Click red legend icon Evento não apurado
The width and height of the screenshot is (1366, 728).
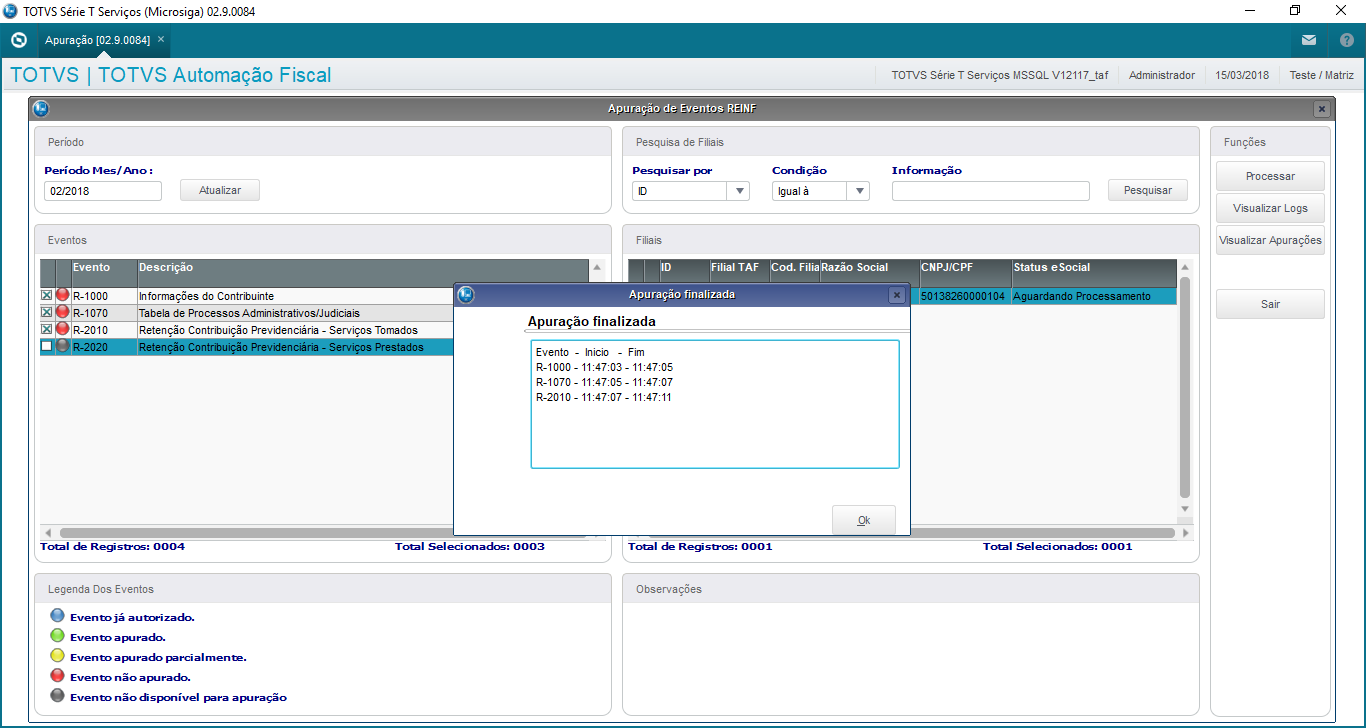[57, 676]
